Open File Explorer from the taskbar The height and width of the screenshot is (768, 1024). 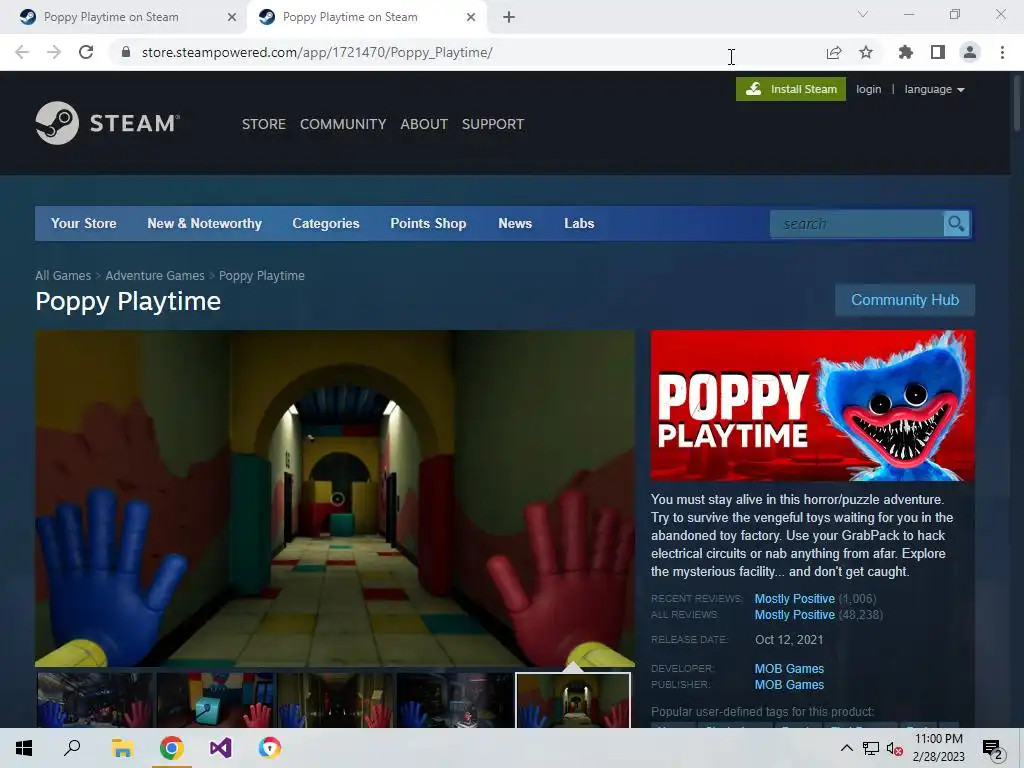click(122, 748)
